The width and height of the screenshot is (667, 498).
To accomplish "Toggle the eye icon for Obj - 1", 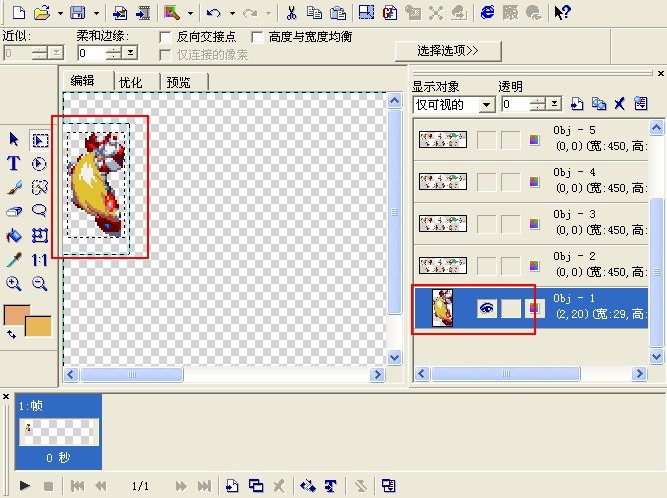I will pyautogui.click(x=487, y=309).
